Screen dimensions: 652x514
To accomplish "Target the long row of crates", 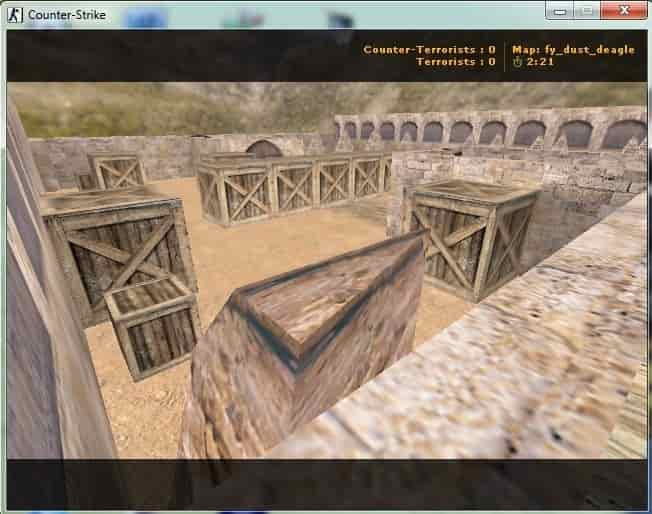I will [x=294, y=188].
